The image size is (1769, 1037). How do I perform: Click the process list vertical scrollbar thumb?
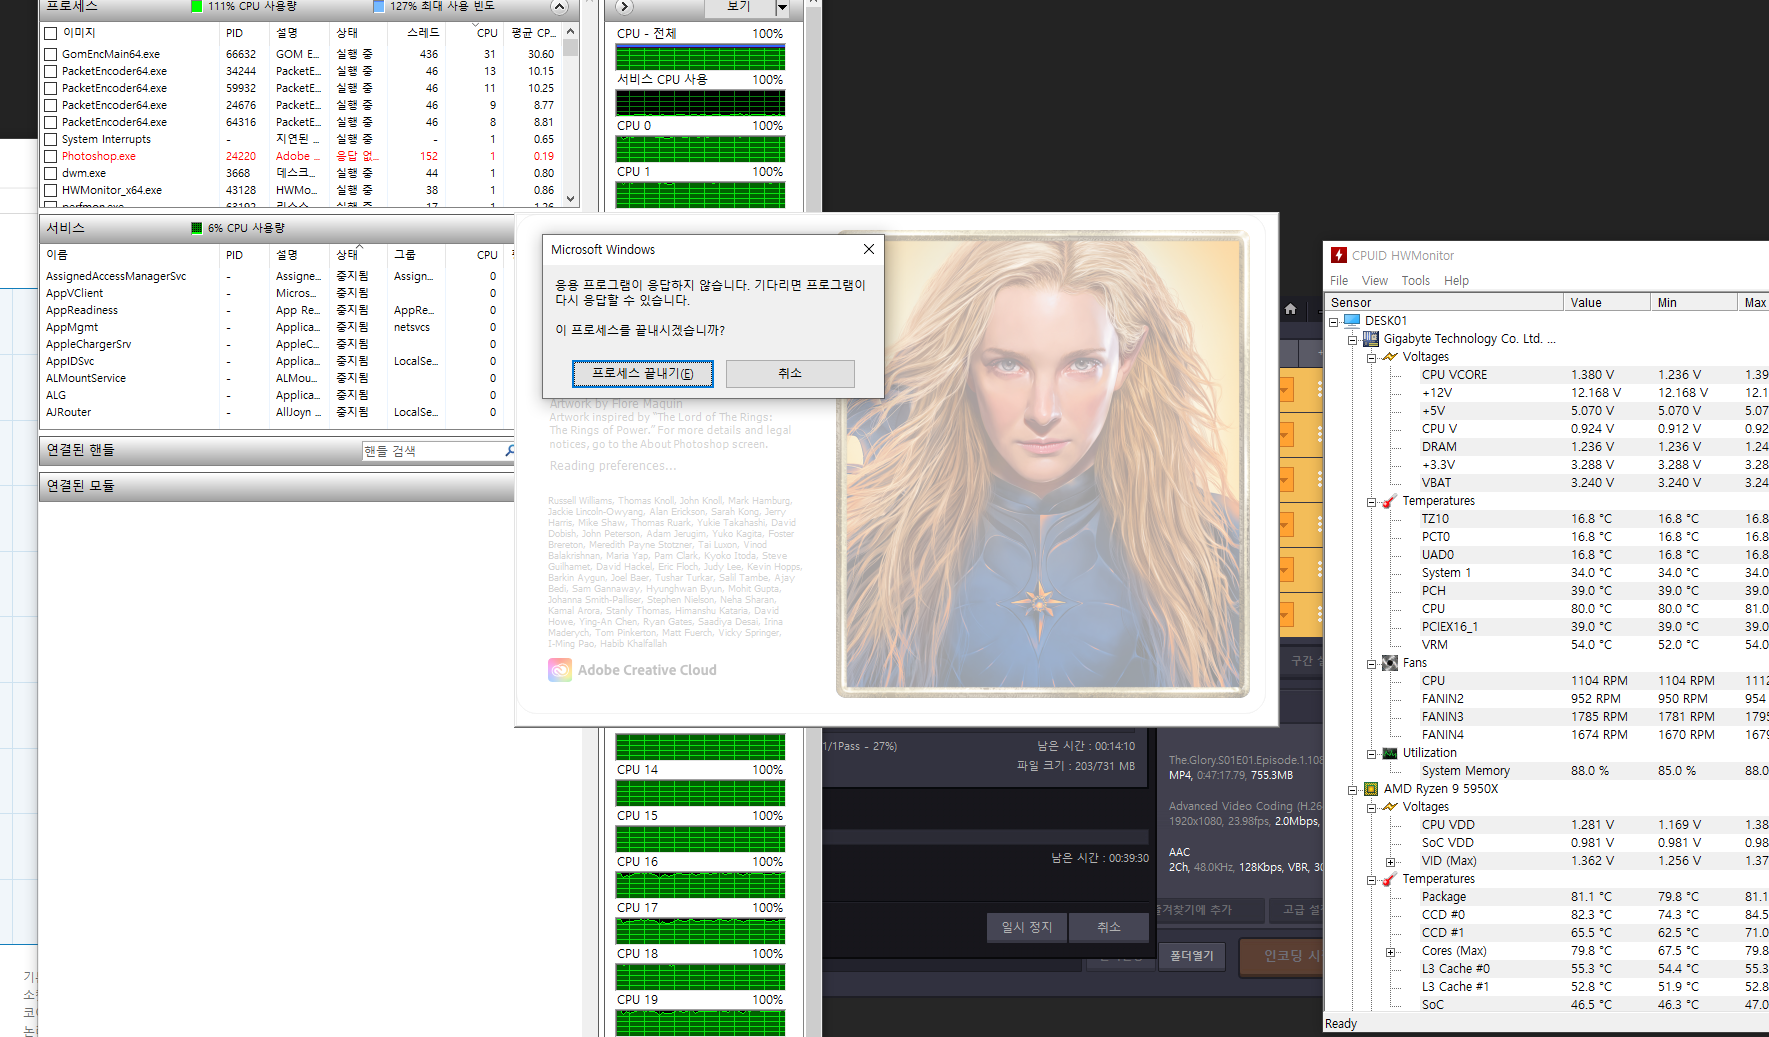pyautogui.click(x=570, y=47)
